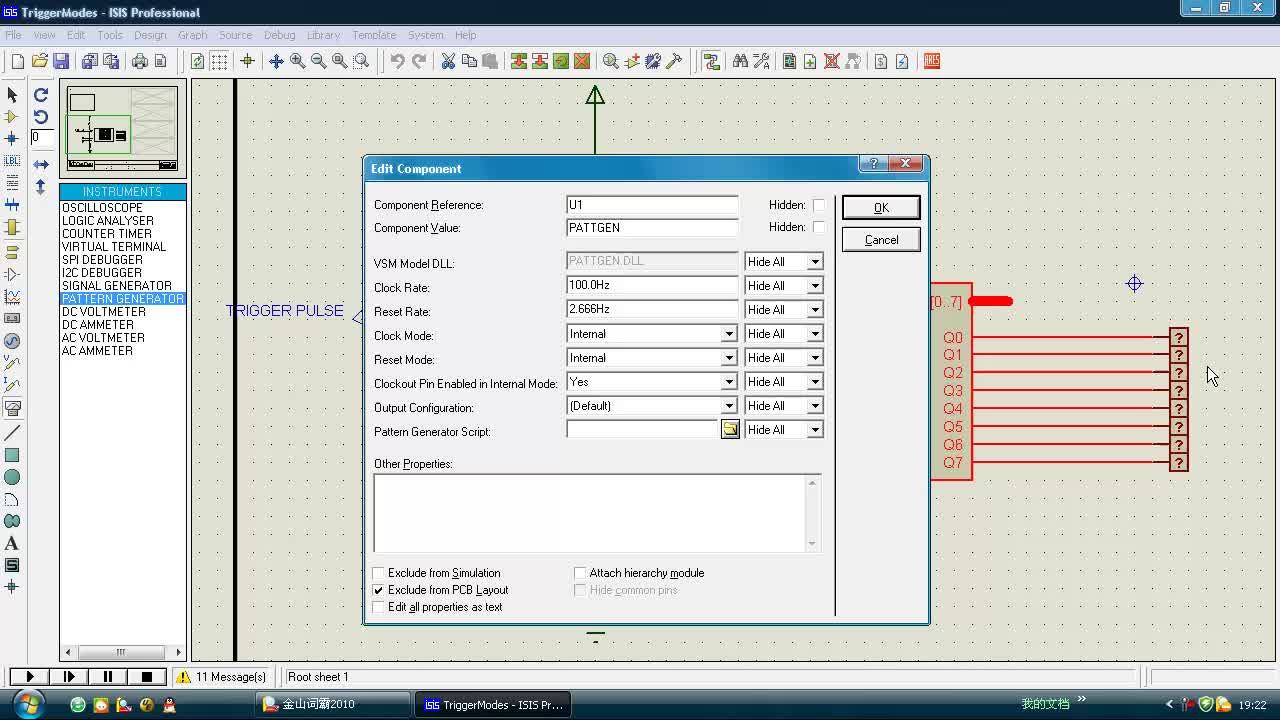Image resolution: width=1280 pixels, height=720 pixels.
Task: Select the 2D Graphics Text tool
Action: (12, 543)
